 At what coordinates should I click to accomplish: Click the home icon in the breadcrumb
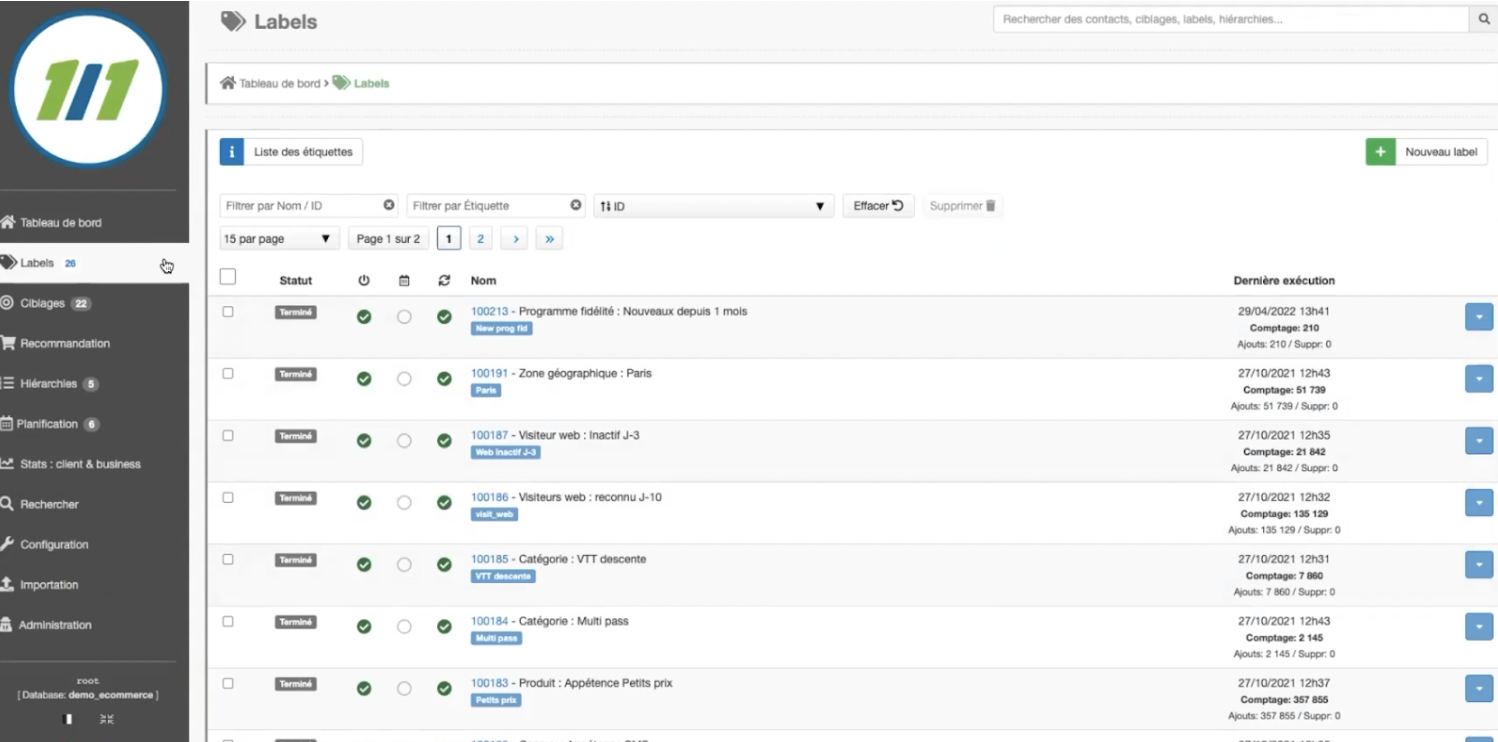tap(228, 83)
